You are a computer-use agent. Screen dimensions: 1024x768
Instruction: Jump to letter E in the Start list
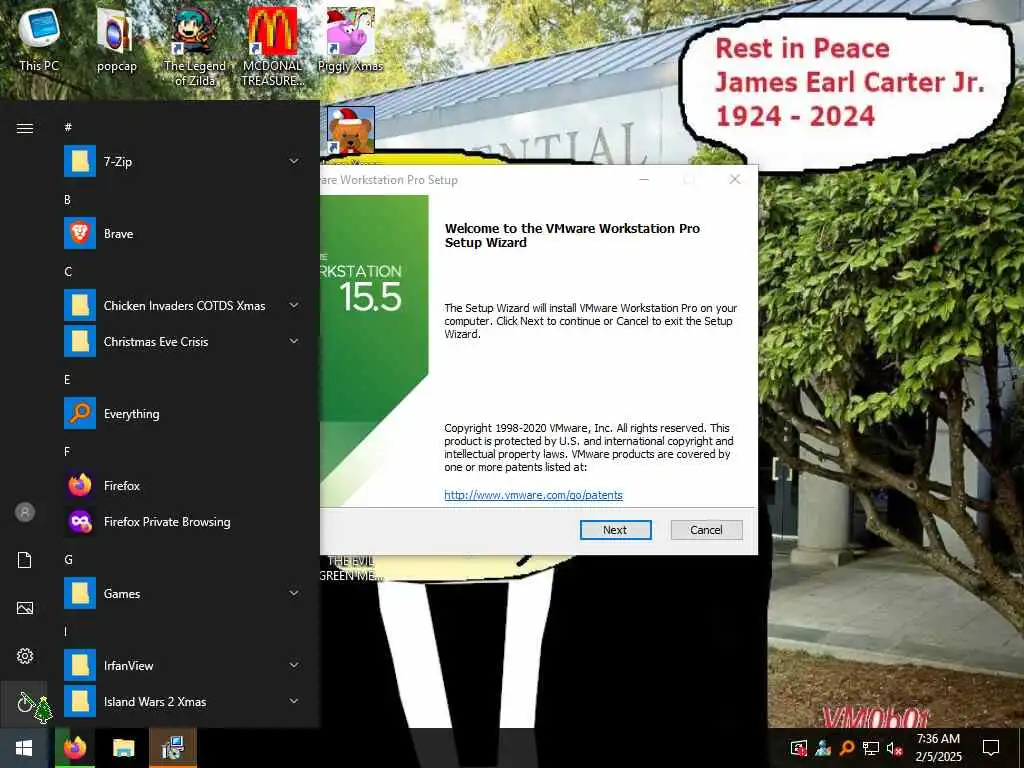pyautogui.click(x=67, y=379)
